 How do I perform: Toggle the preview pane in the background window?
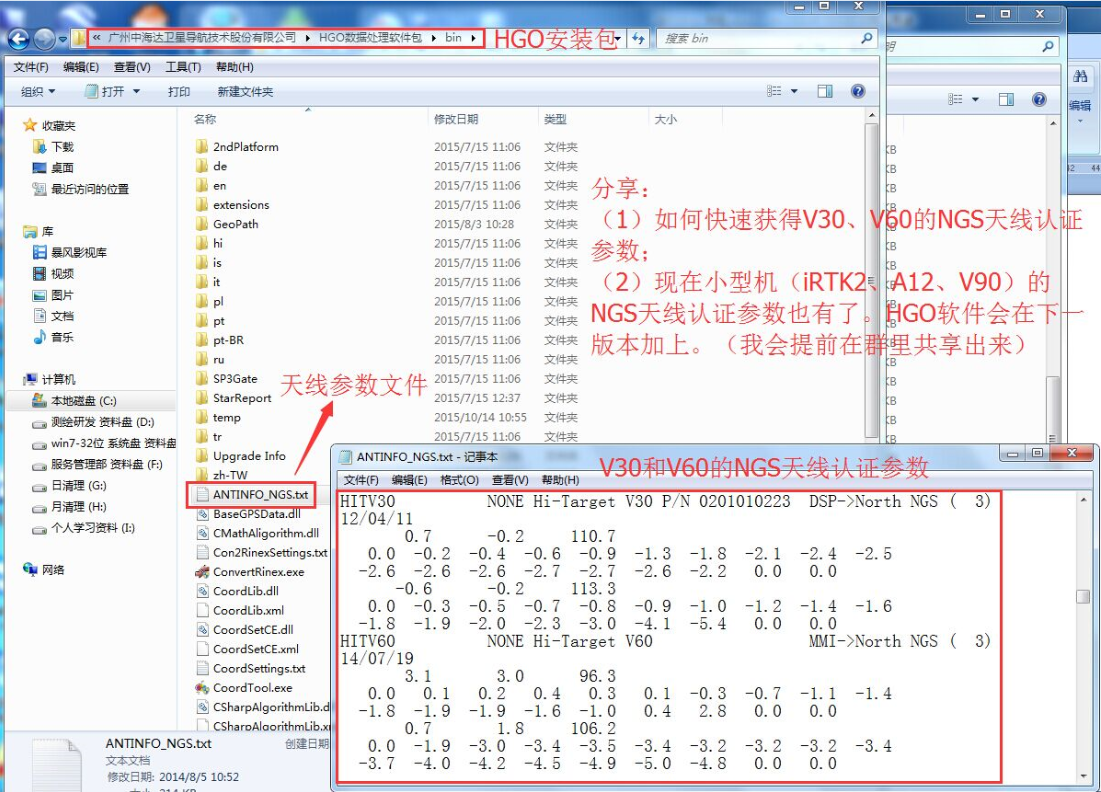point(1006,100)
